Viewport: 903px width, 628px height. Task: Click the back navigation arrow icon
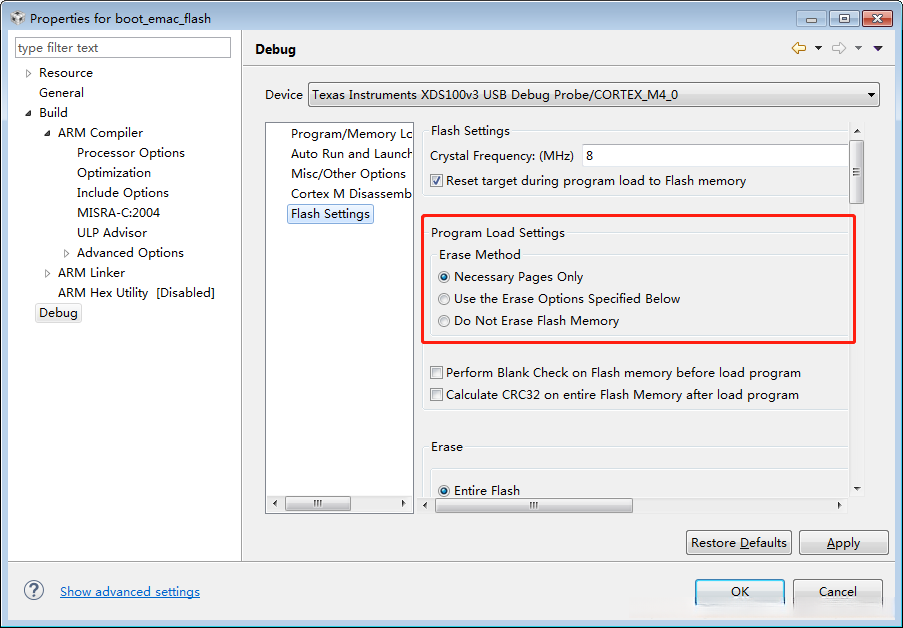point(798,48)
